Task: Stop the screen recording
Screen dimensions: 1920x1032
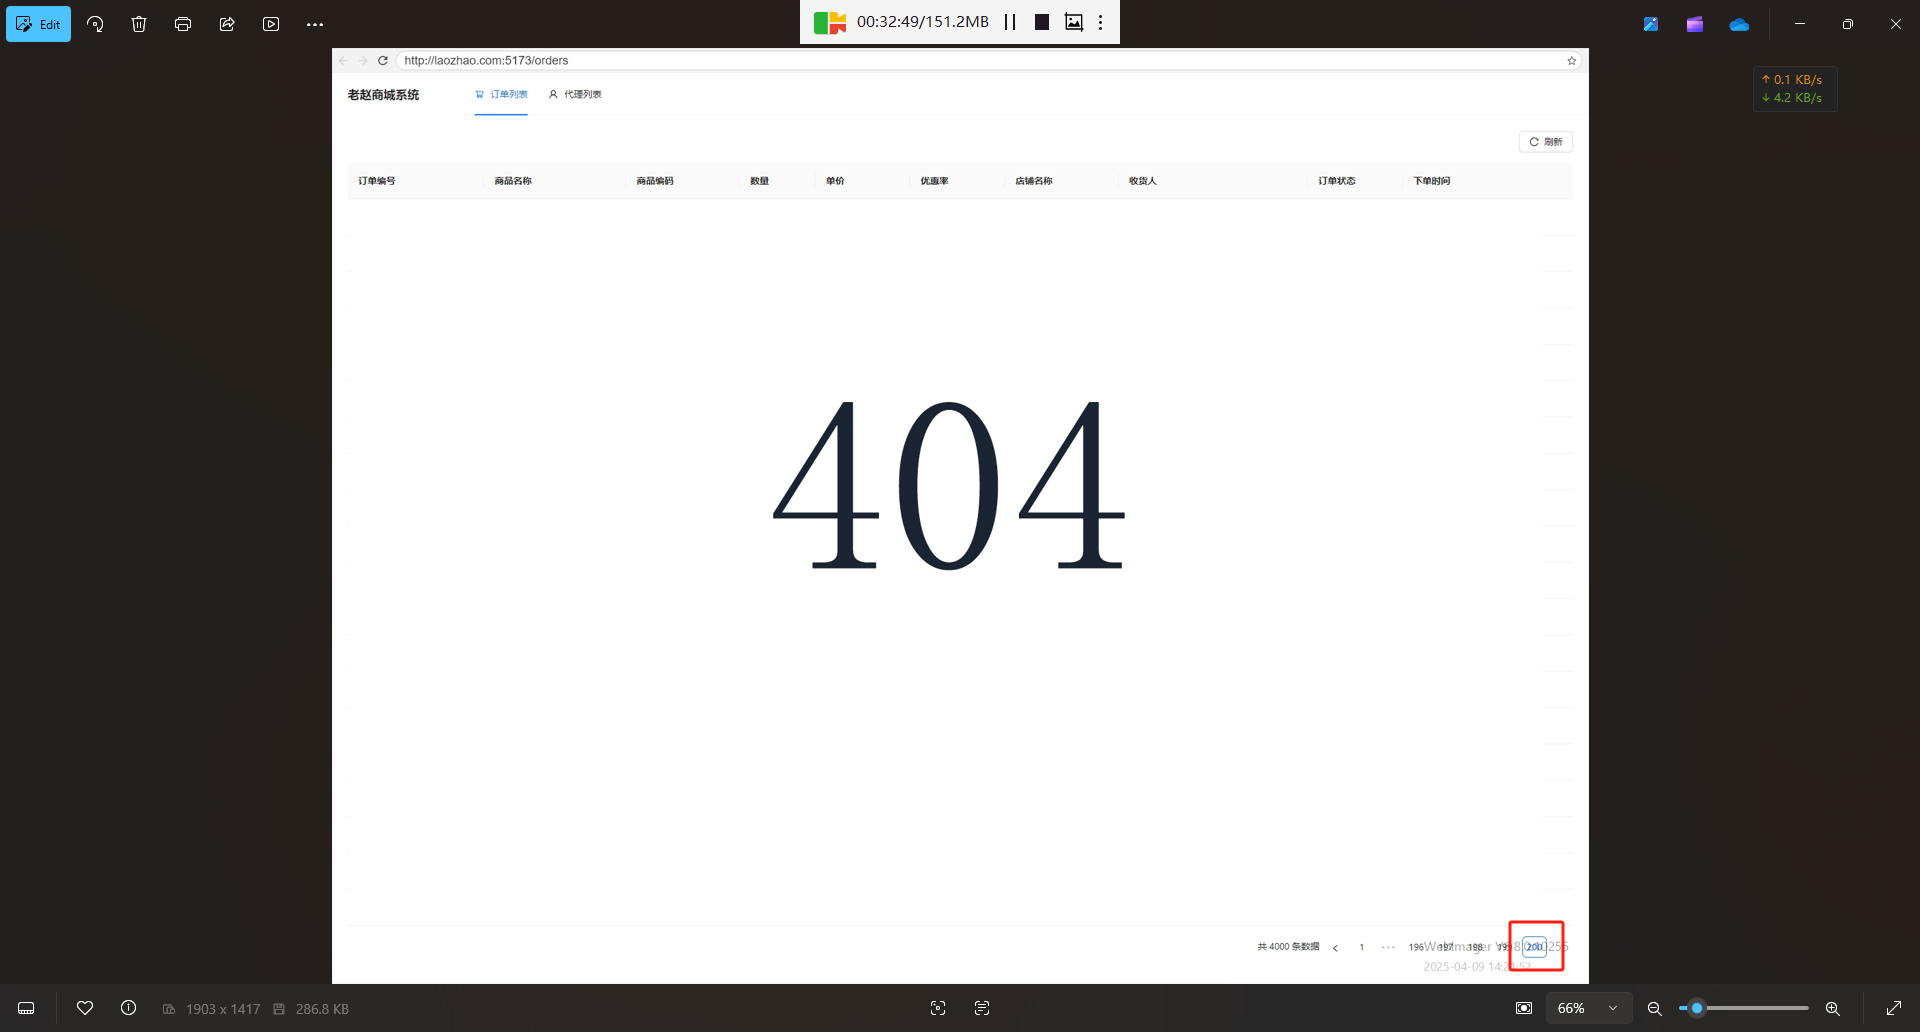Action: pos(1041,22)
